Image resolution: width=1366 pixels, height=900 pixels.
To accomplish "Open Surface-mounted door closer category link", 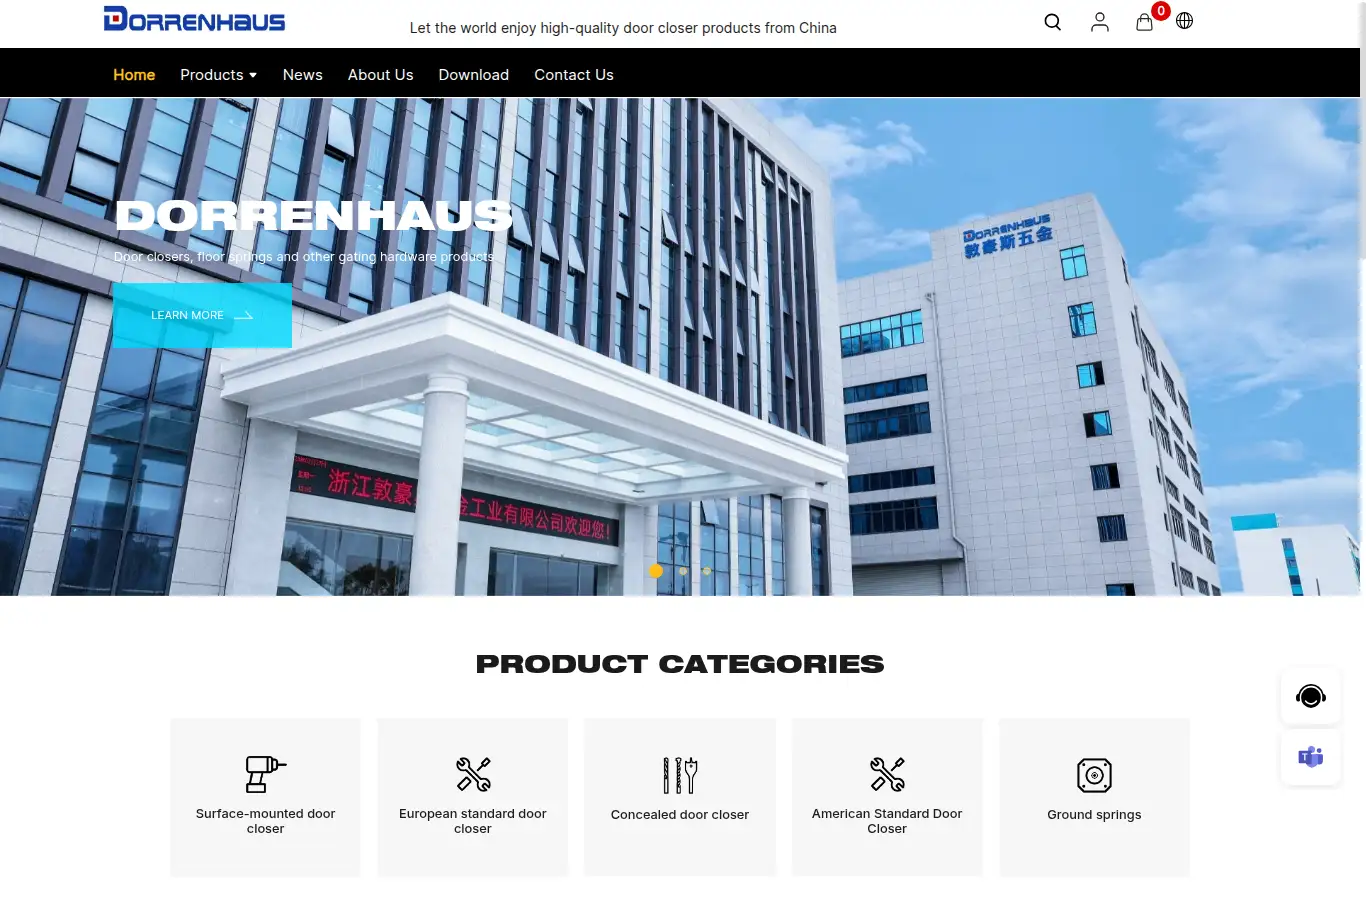I will tap(265, 821).
